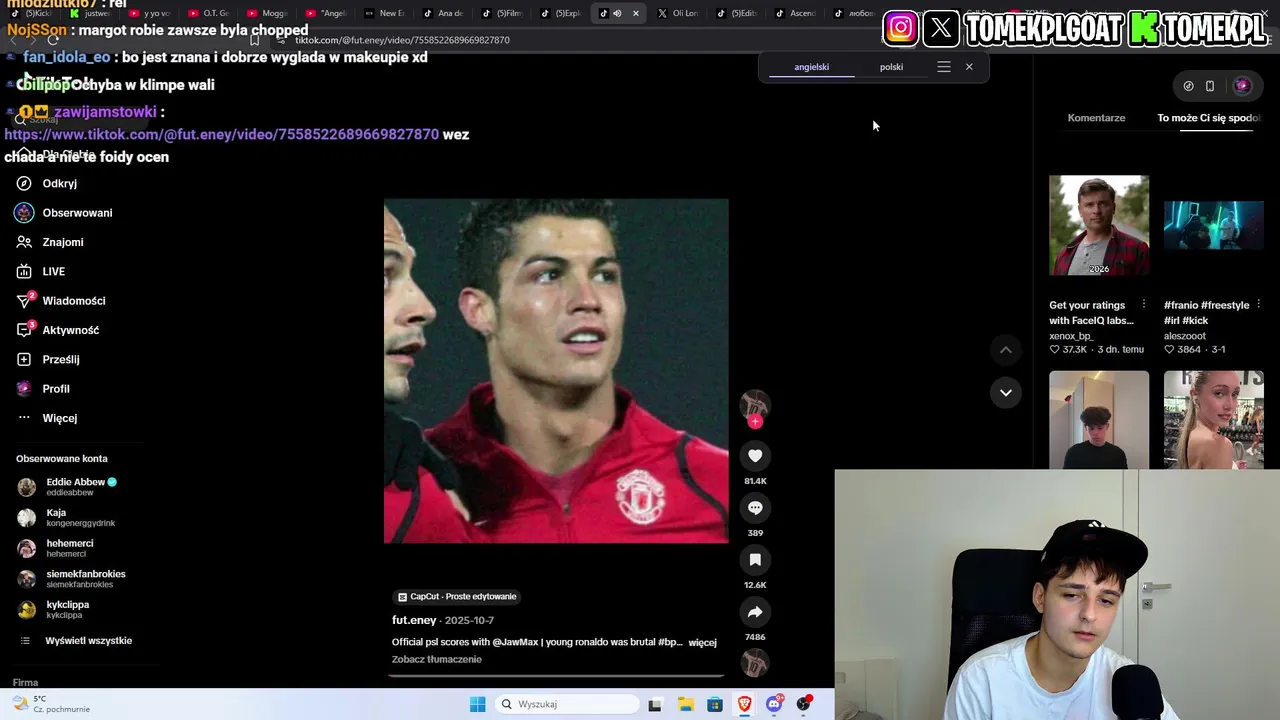This screenshot has width=1280, height=720.
Task: Click the Ronaldo video player
Action: pos(556,371)
